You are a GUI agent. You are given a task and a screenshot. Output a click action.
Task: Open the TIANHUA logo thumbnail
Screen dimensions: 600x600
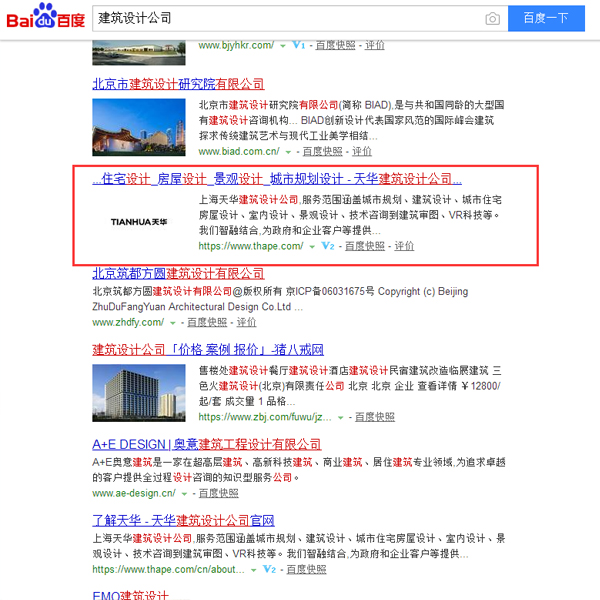[x=138, y=221]
